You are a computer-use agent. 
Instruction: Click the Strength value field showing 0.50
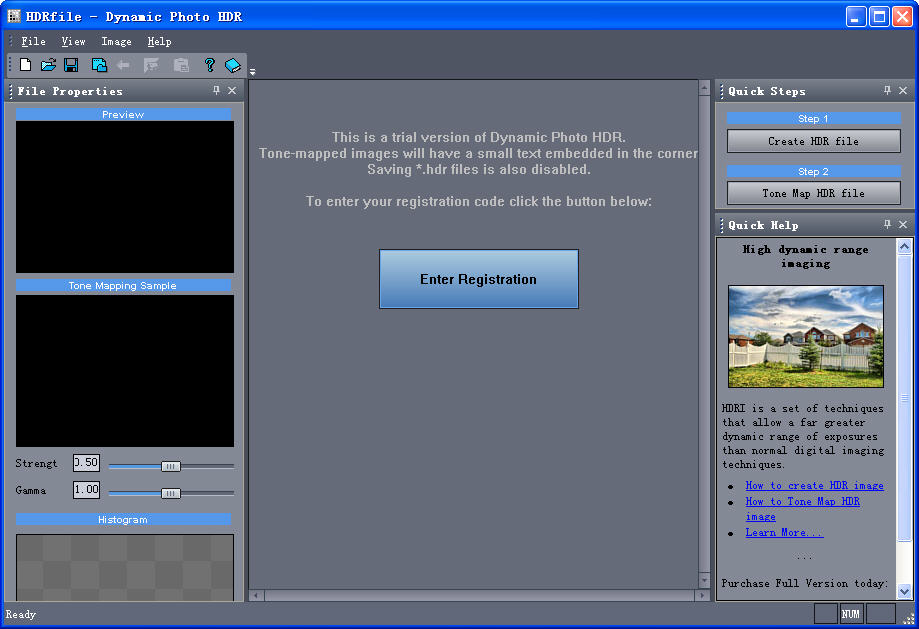coord(86,463)
